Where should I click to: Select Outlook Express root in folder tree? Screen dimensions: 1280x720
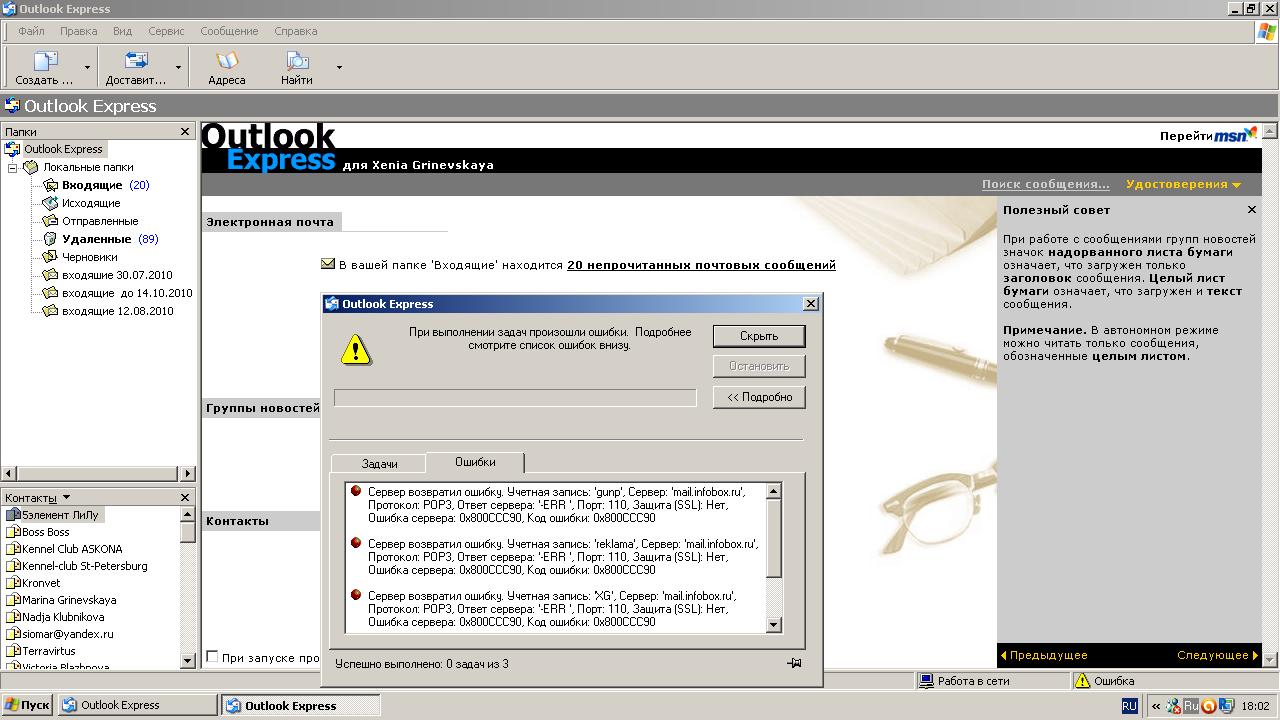tap(63, 149)
